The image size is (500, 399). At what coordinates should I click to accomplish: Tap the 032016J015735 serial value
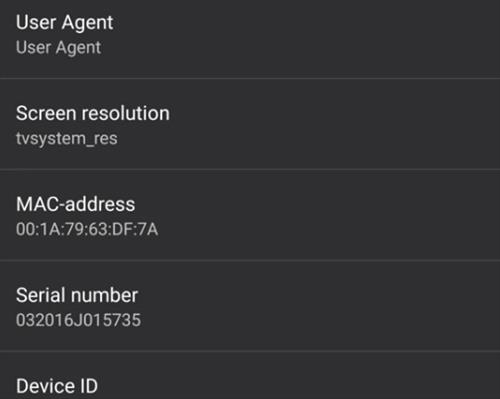79,320
